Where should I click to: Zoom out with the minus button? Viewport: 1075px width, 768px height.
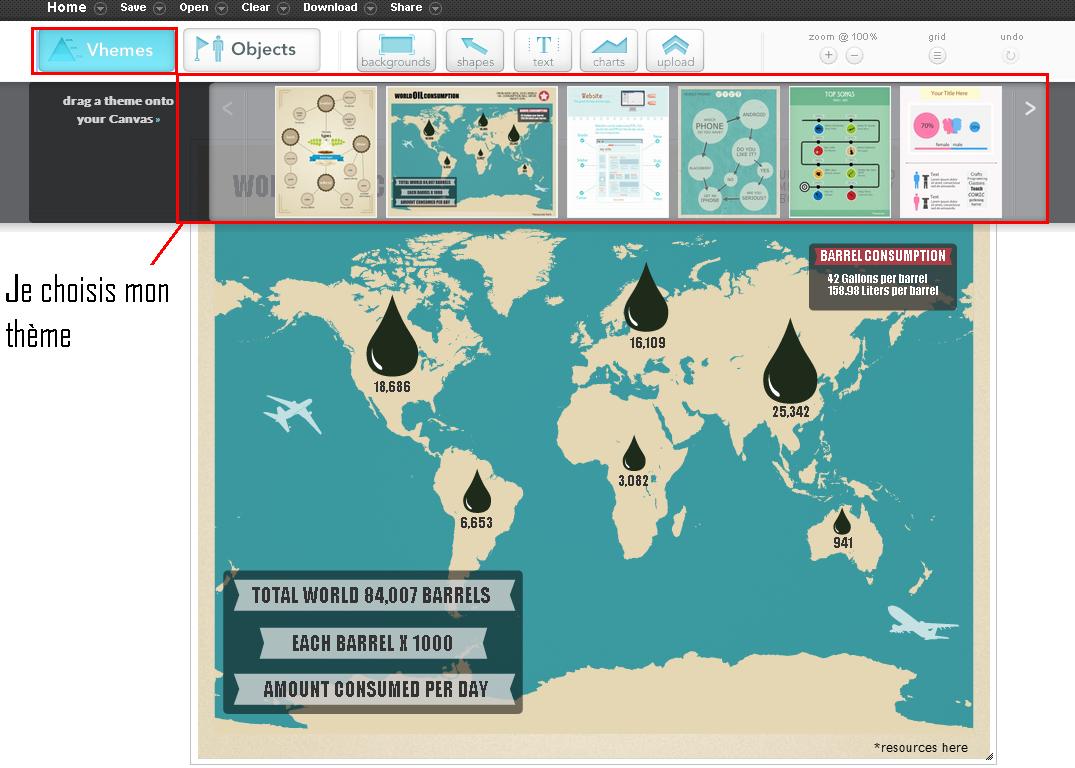(854, 56)
